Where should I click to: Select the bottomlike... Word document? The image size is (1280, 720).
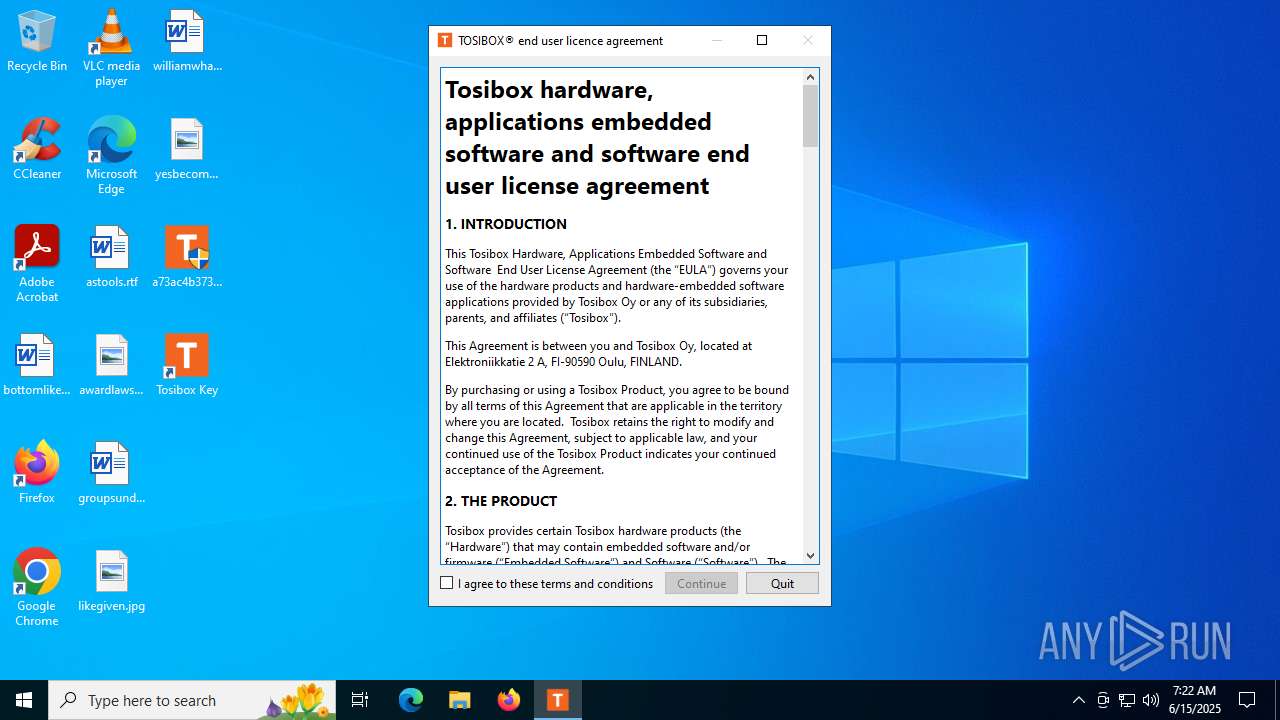click(37, 366)
